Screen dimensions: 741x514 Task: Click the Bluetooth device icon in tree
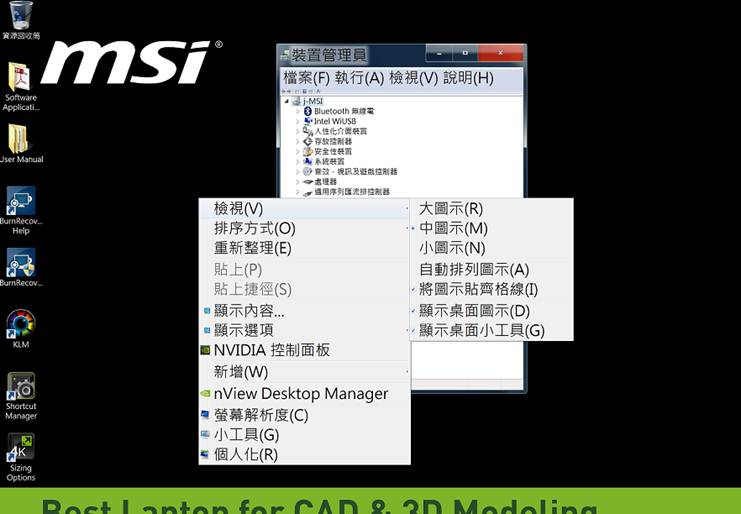pyautogui.click(x=308, y=111)
